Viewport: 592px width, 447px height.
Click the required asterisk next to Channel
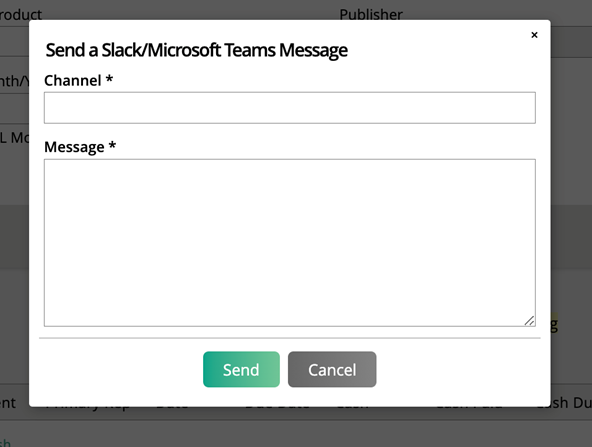[109, 79]
